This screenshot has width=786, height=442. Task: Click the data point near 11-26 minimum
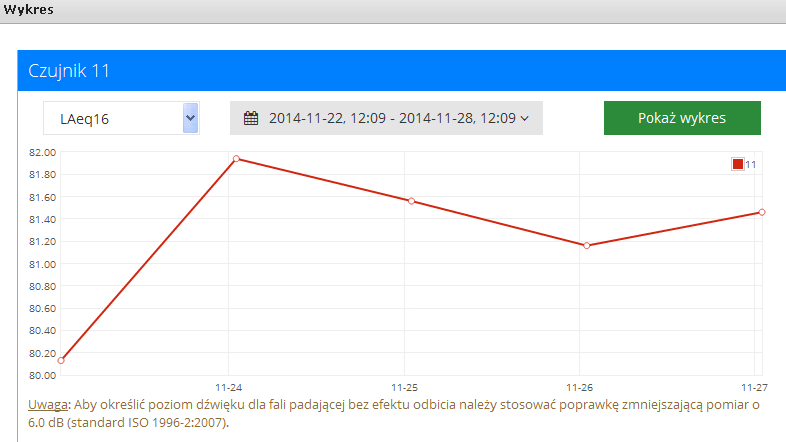(586, 246)
